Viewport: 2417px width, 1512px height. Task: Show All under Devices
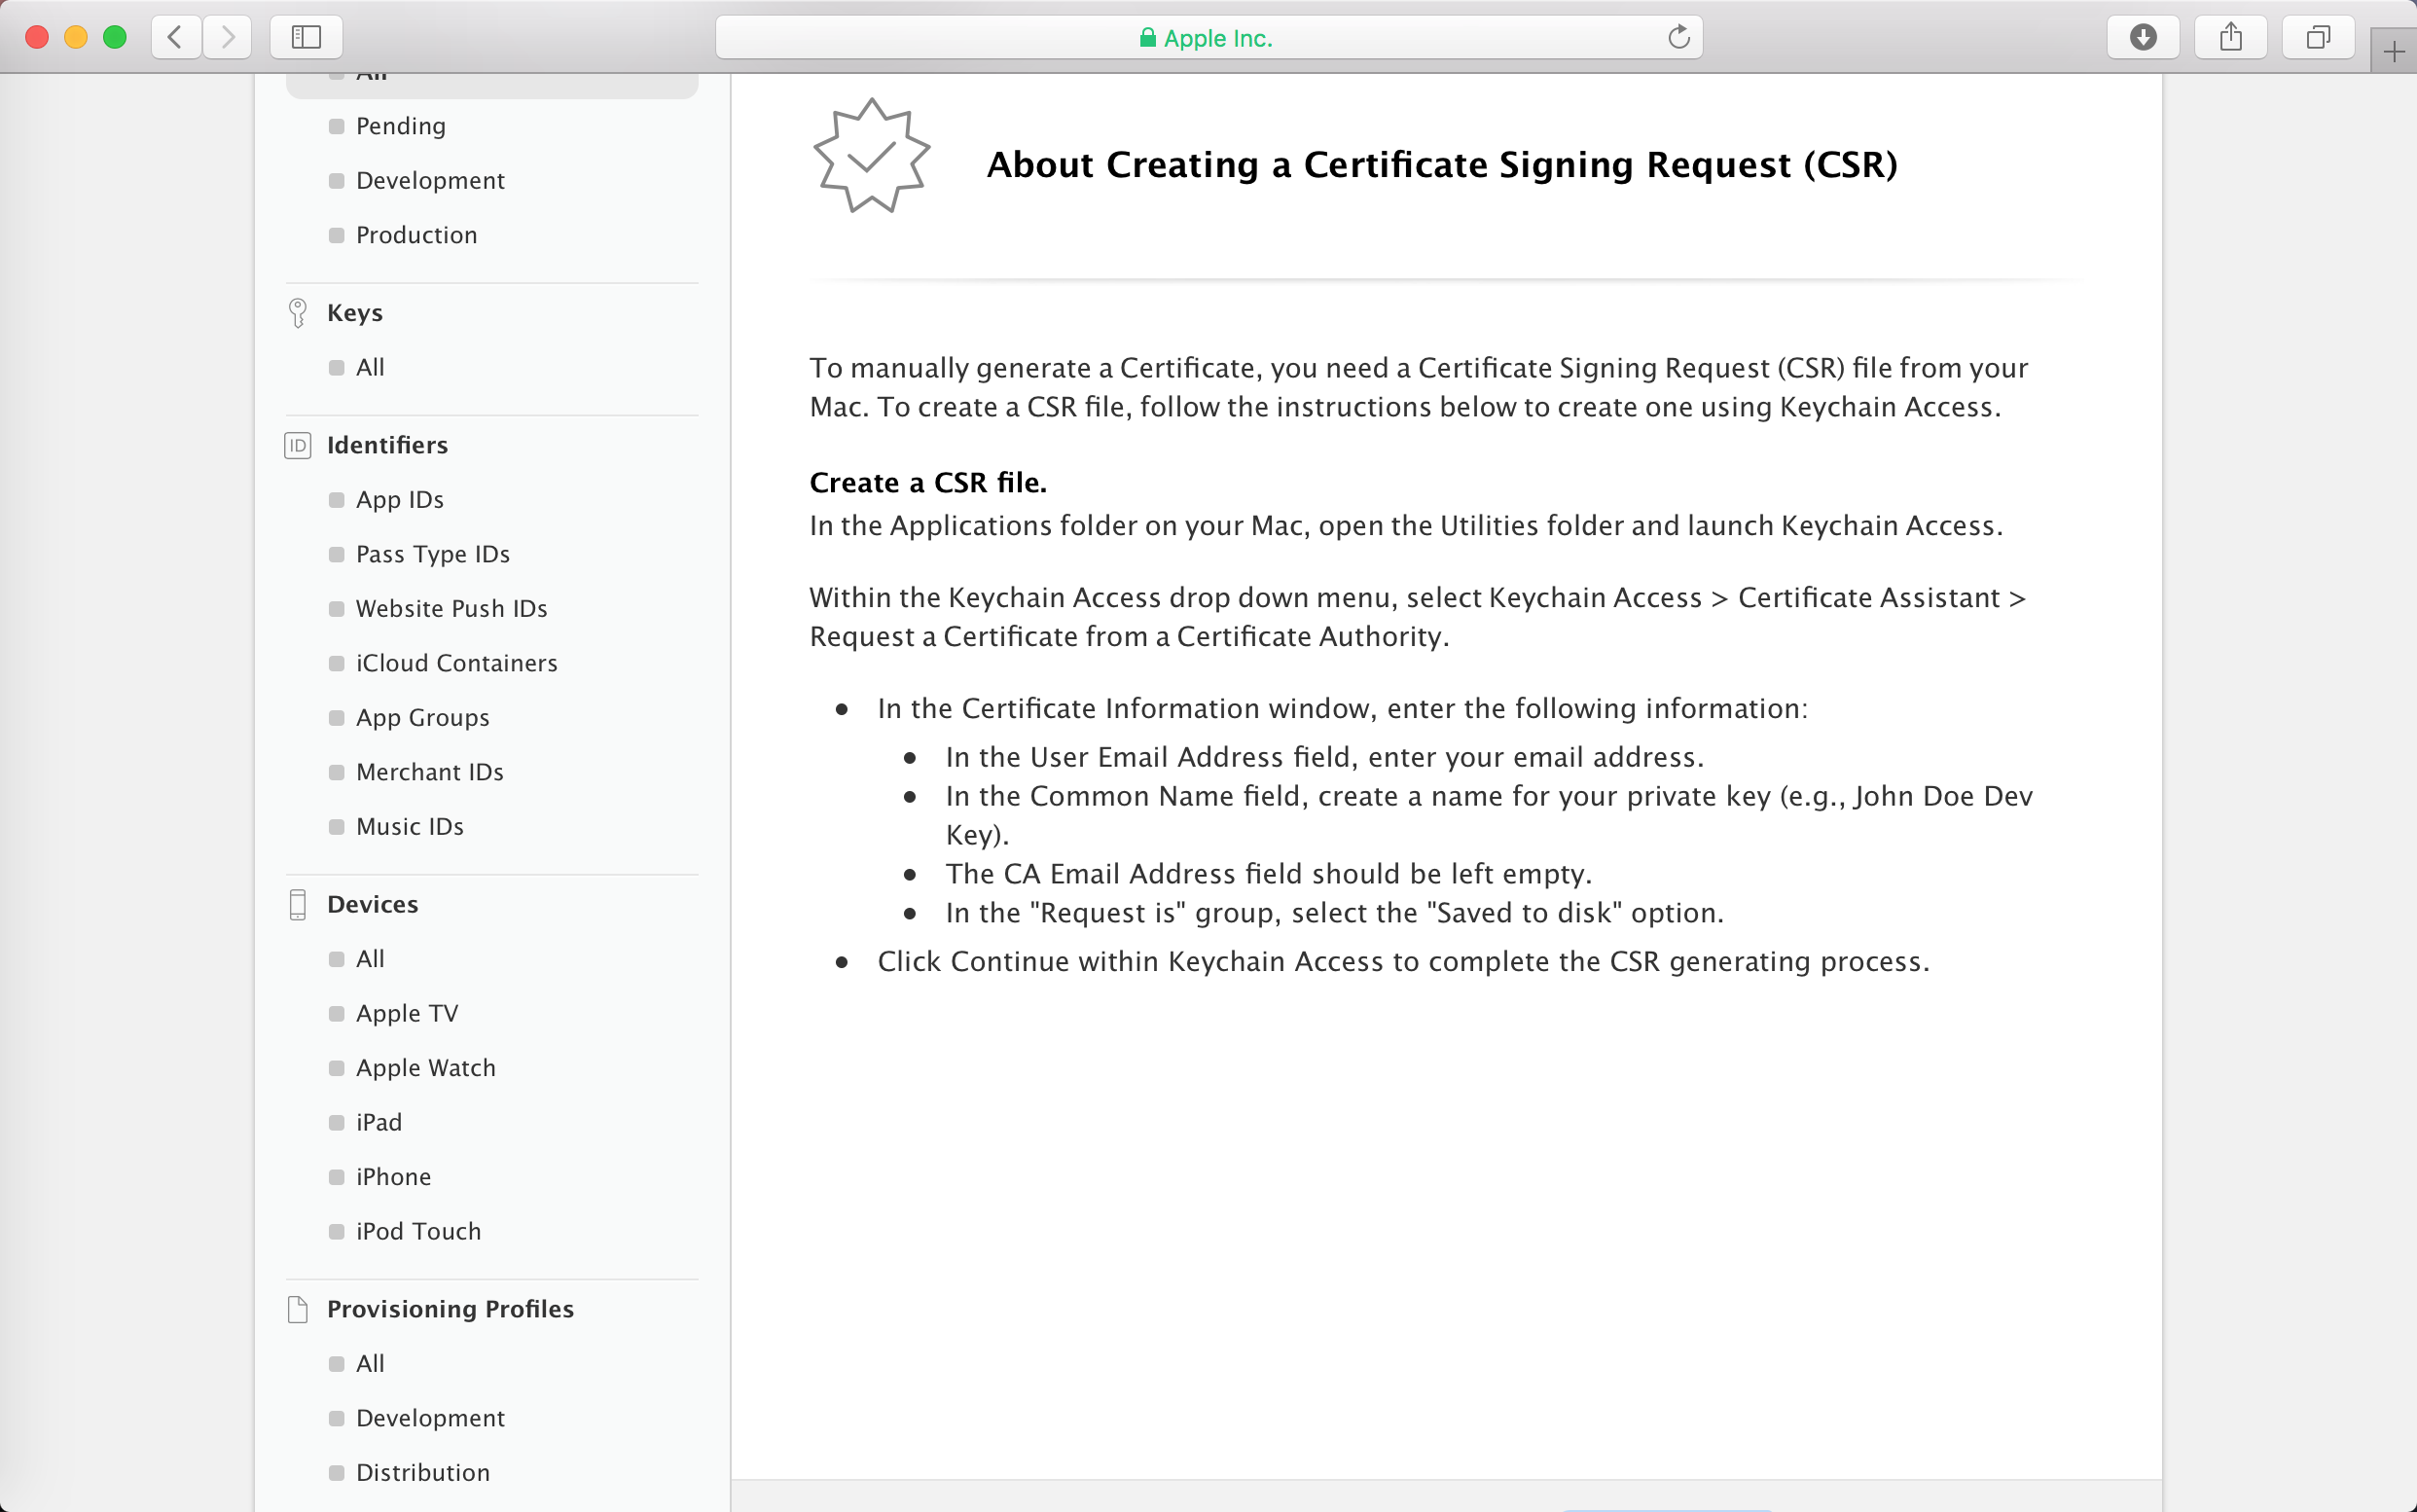369,959
